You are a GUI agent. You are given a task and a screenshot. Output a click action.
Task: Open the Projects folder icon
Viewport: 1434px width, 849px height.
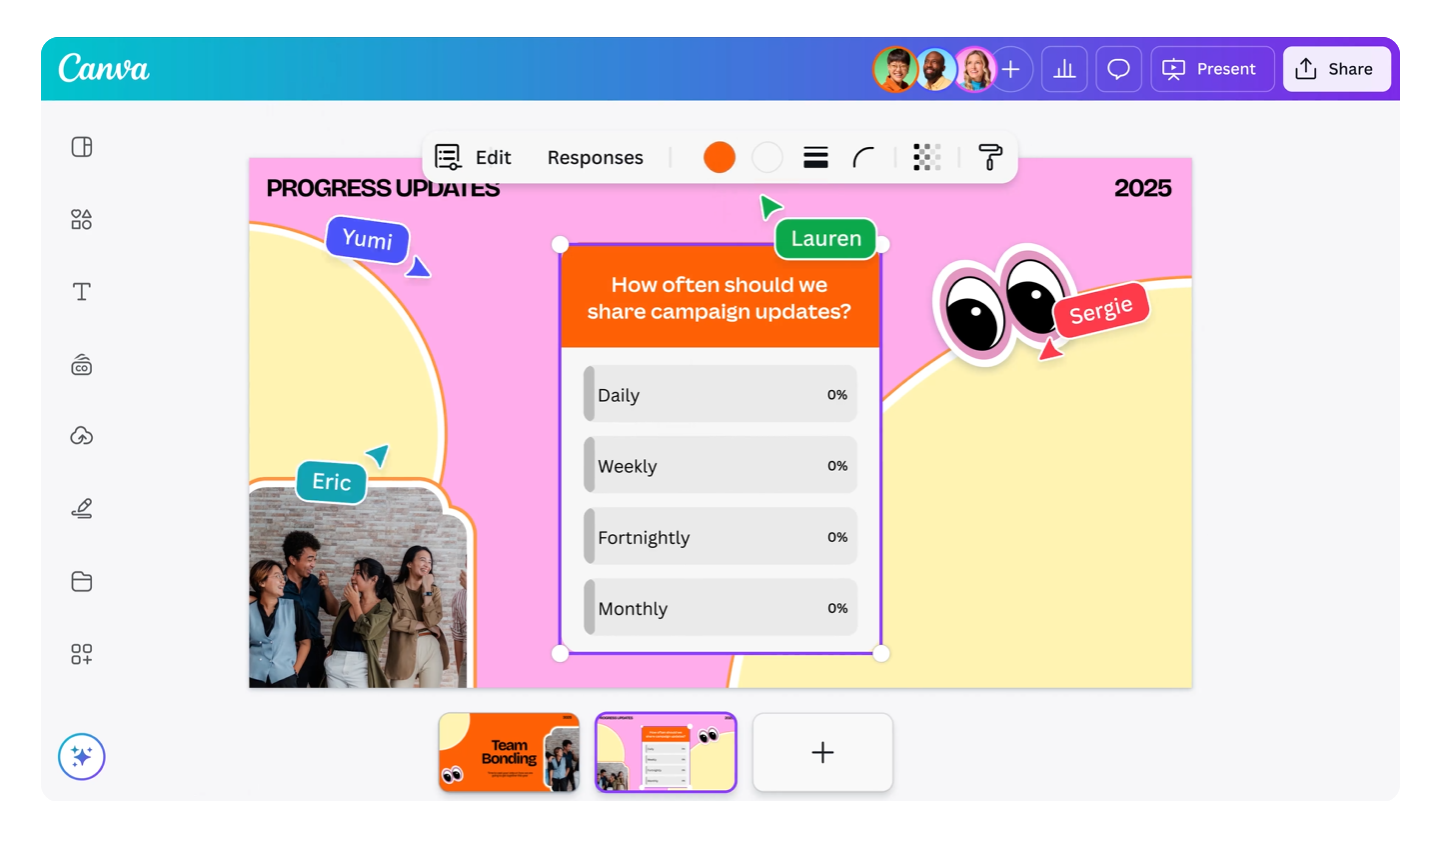tap(82, 581)
